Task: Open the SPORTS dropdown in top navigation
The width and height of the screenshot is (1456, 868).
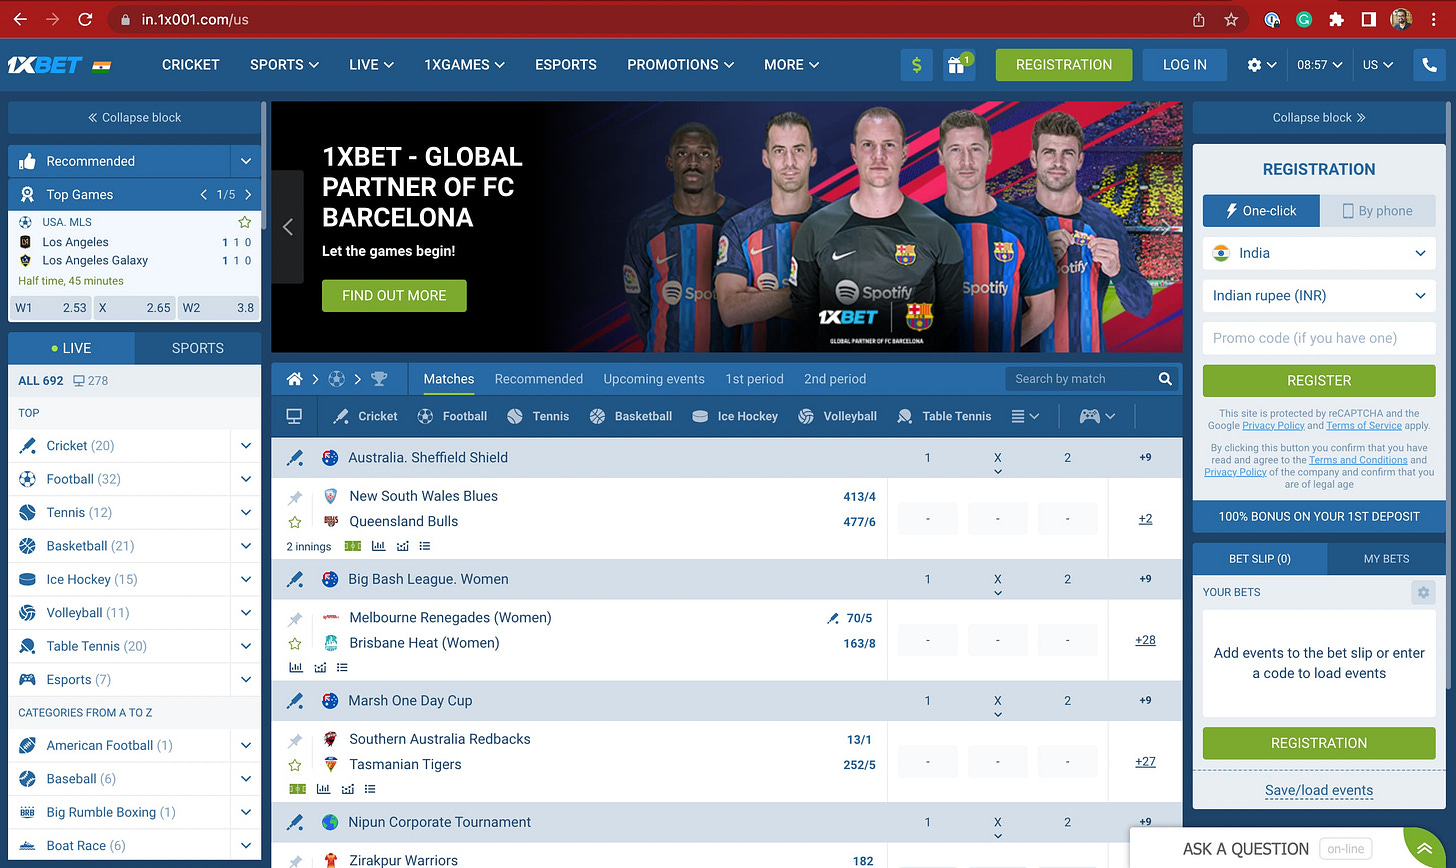Action: coord(284,65)
